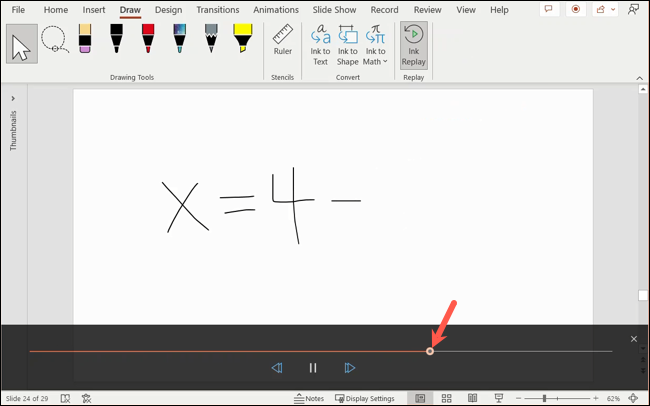Click the zoom in plus button
This screenshot has height=406, width=650.
coord(596,399)
